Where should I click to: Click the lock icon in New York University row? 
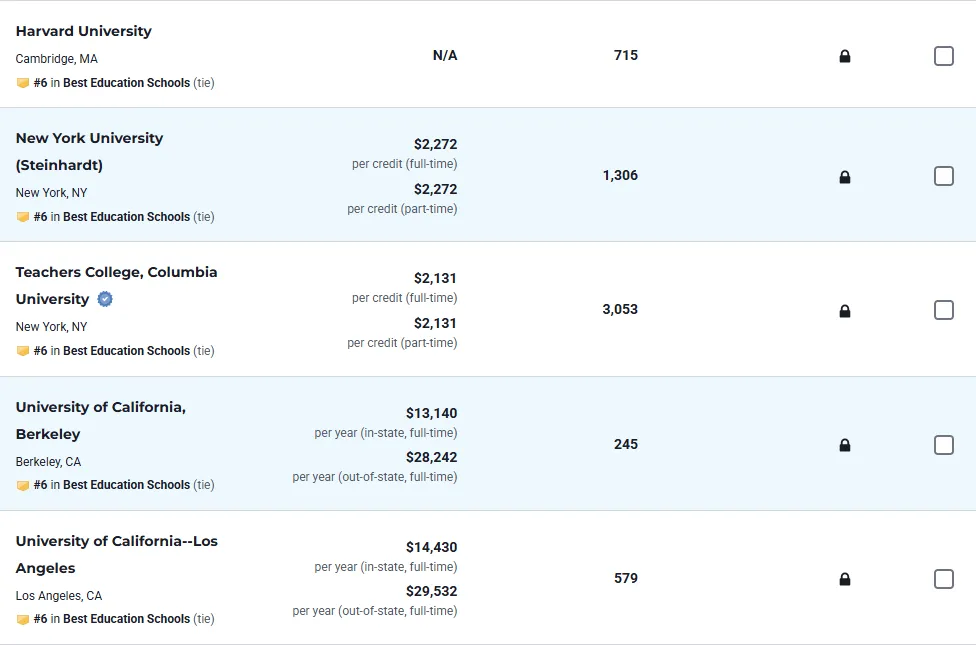point(845,177)
